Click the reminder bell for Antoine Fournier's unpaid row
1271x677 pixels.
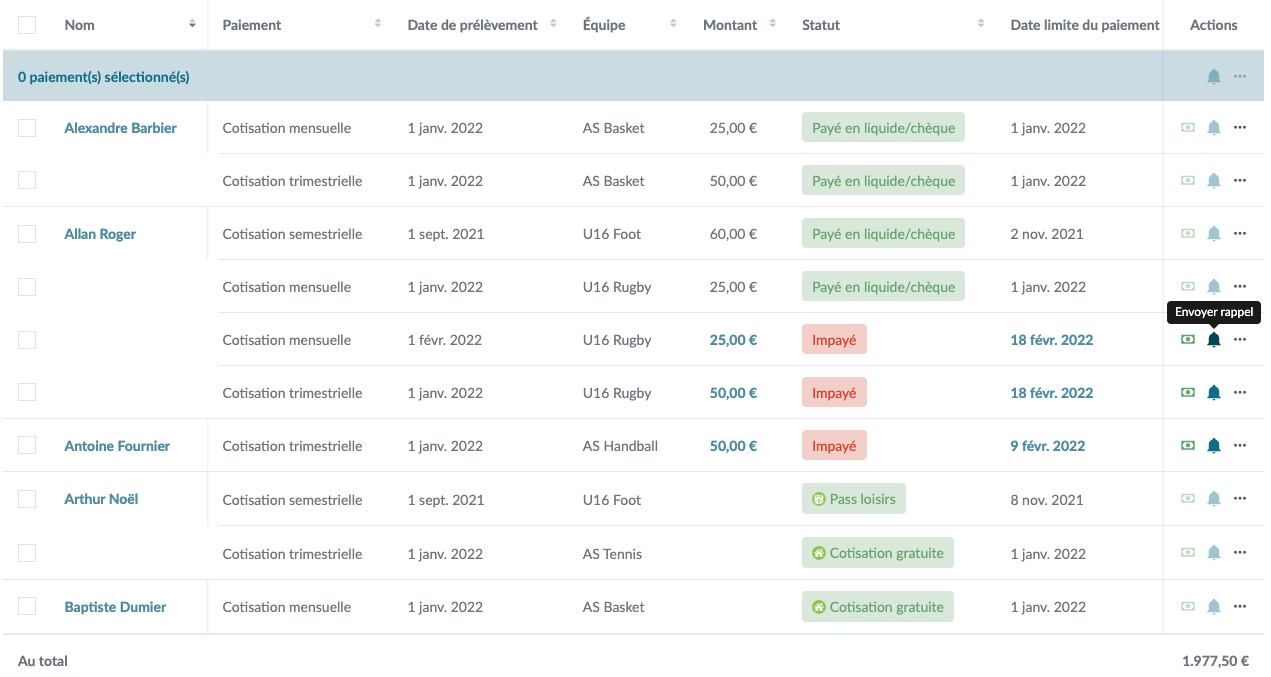1213,446
